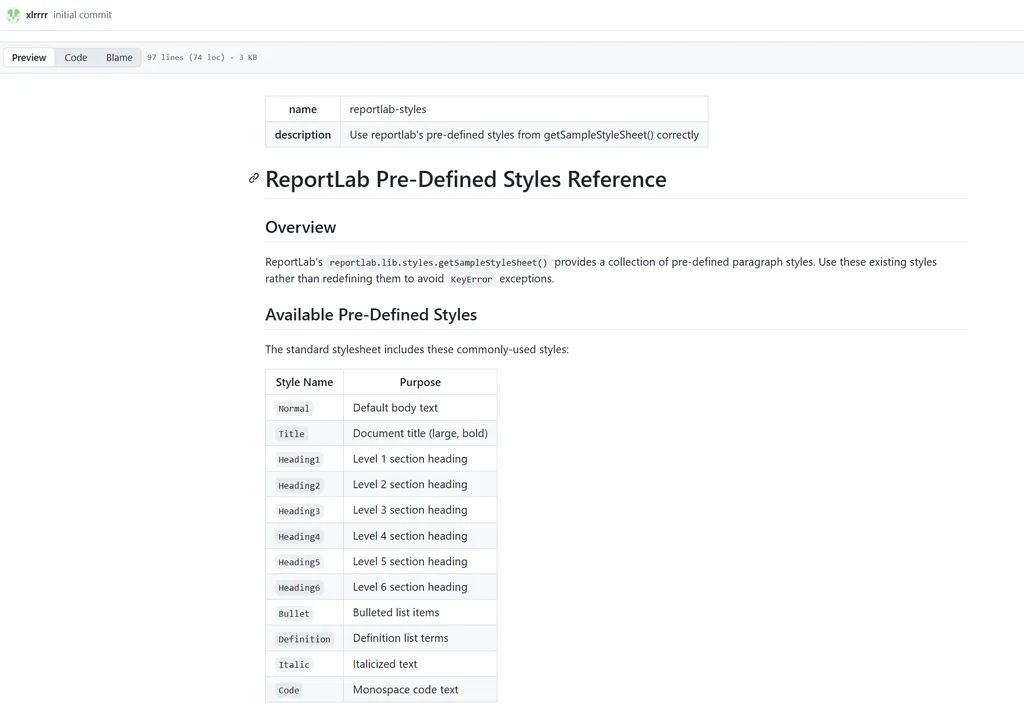Click the reportlab-styles name cell
The height and width of the screenshot is (709, 1024).
[x=524, y=109]
